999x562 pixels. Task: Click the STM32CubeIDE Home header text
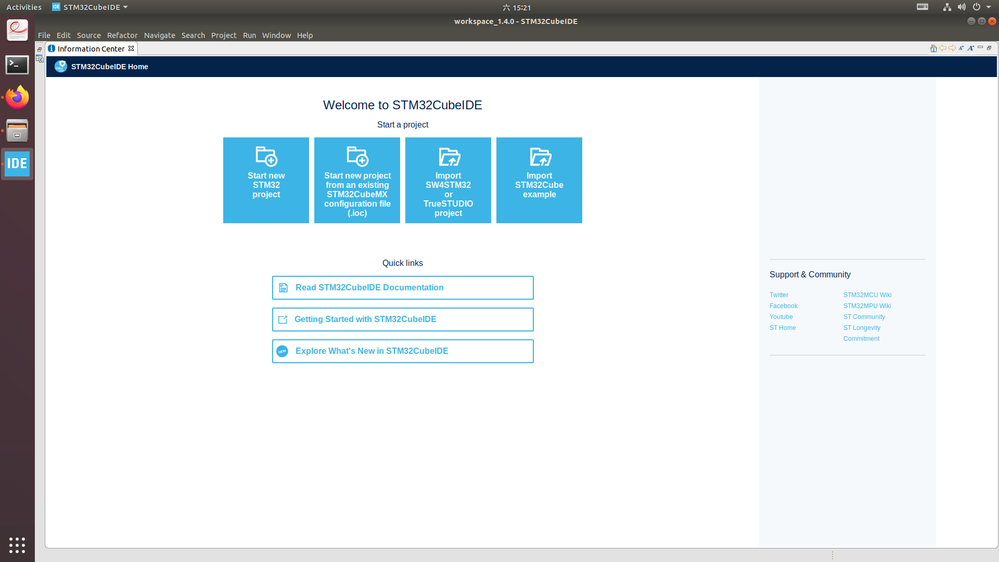pos(110,66)
